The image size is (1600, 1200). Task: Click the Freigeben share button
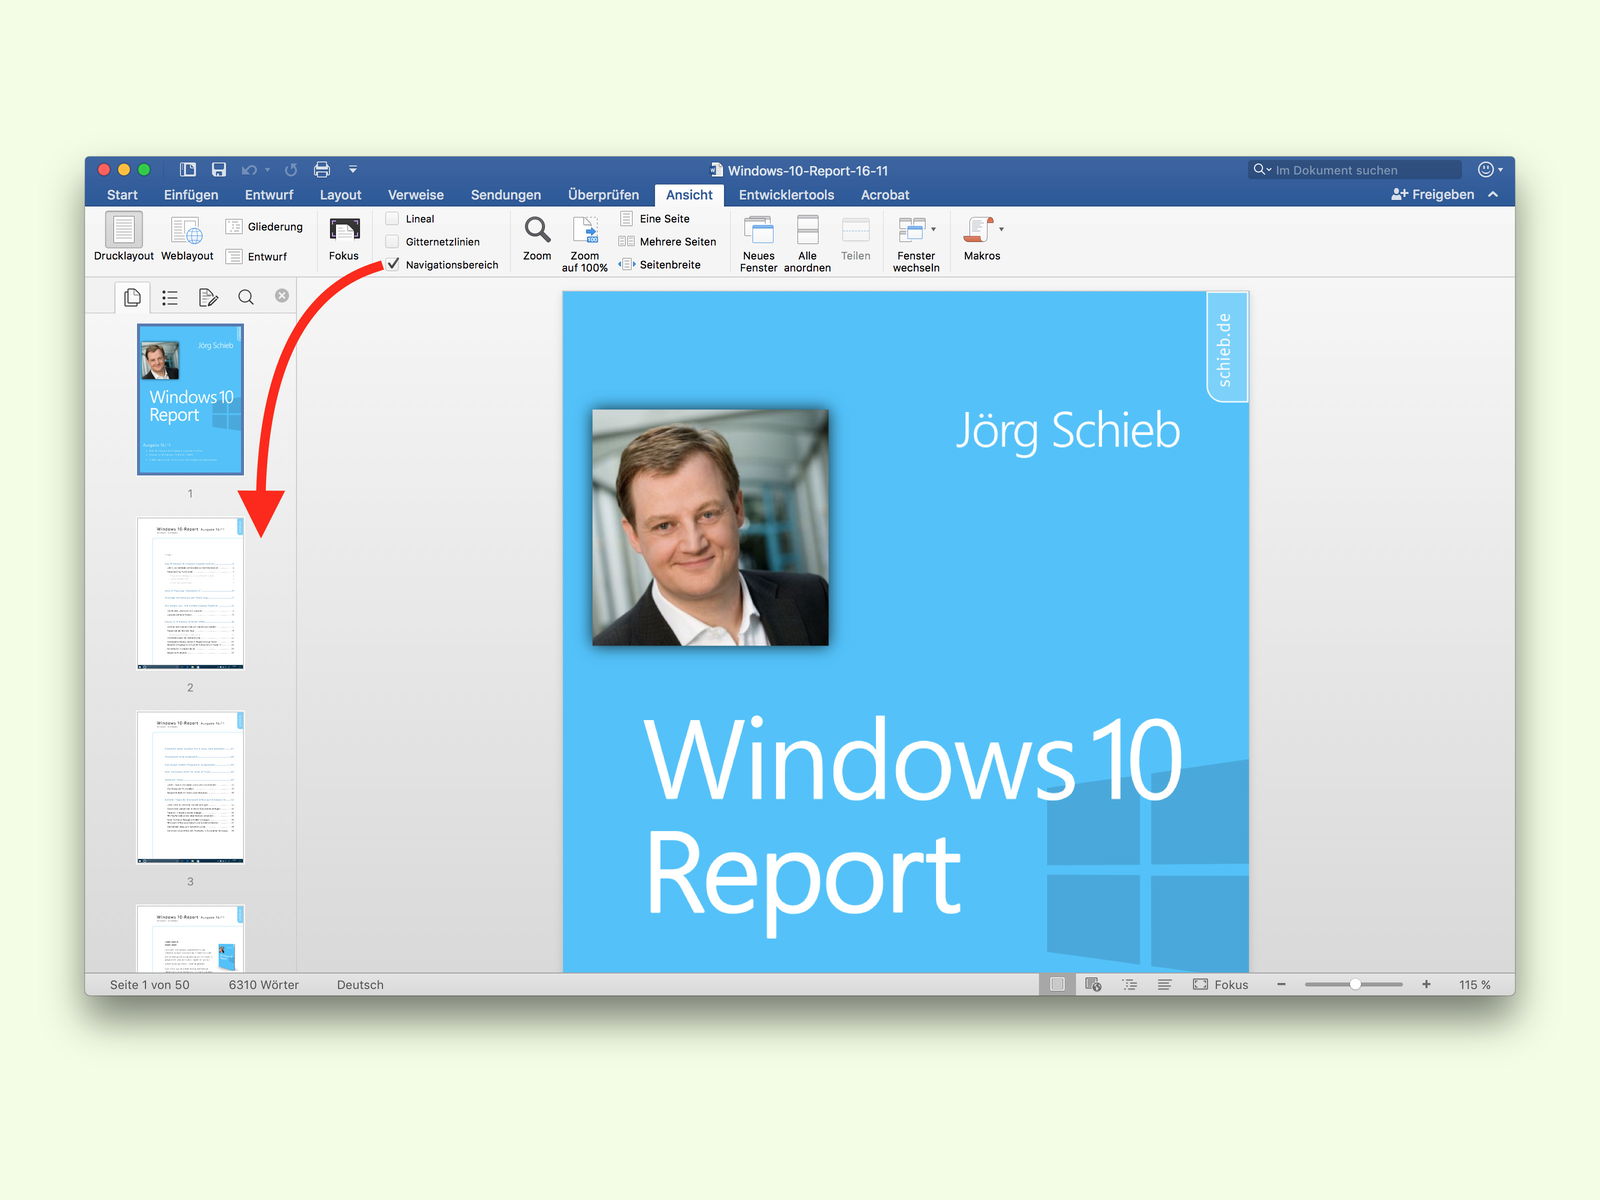1432,195
